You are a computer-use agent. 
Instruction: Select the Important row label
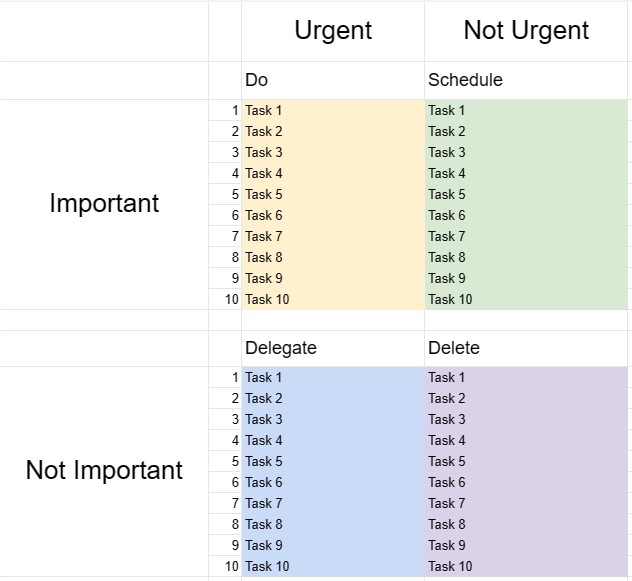(104, 203)
